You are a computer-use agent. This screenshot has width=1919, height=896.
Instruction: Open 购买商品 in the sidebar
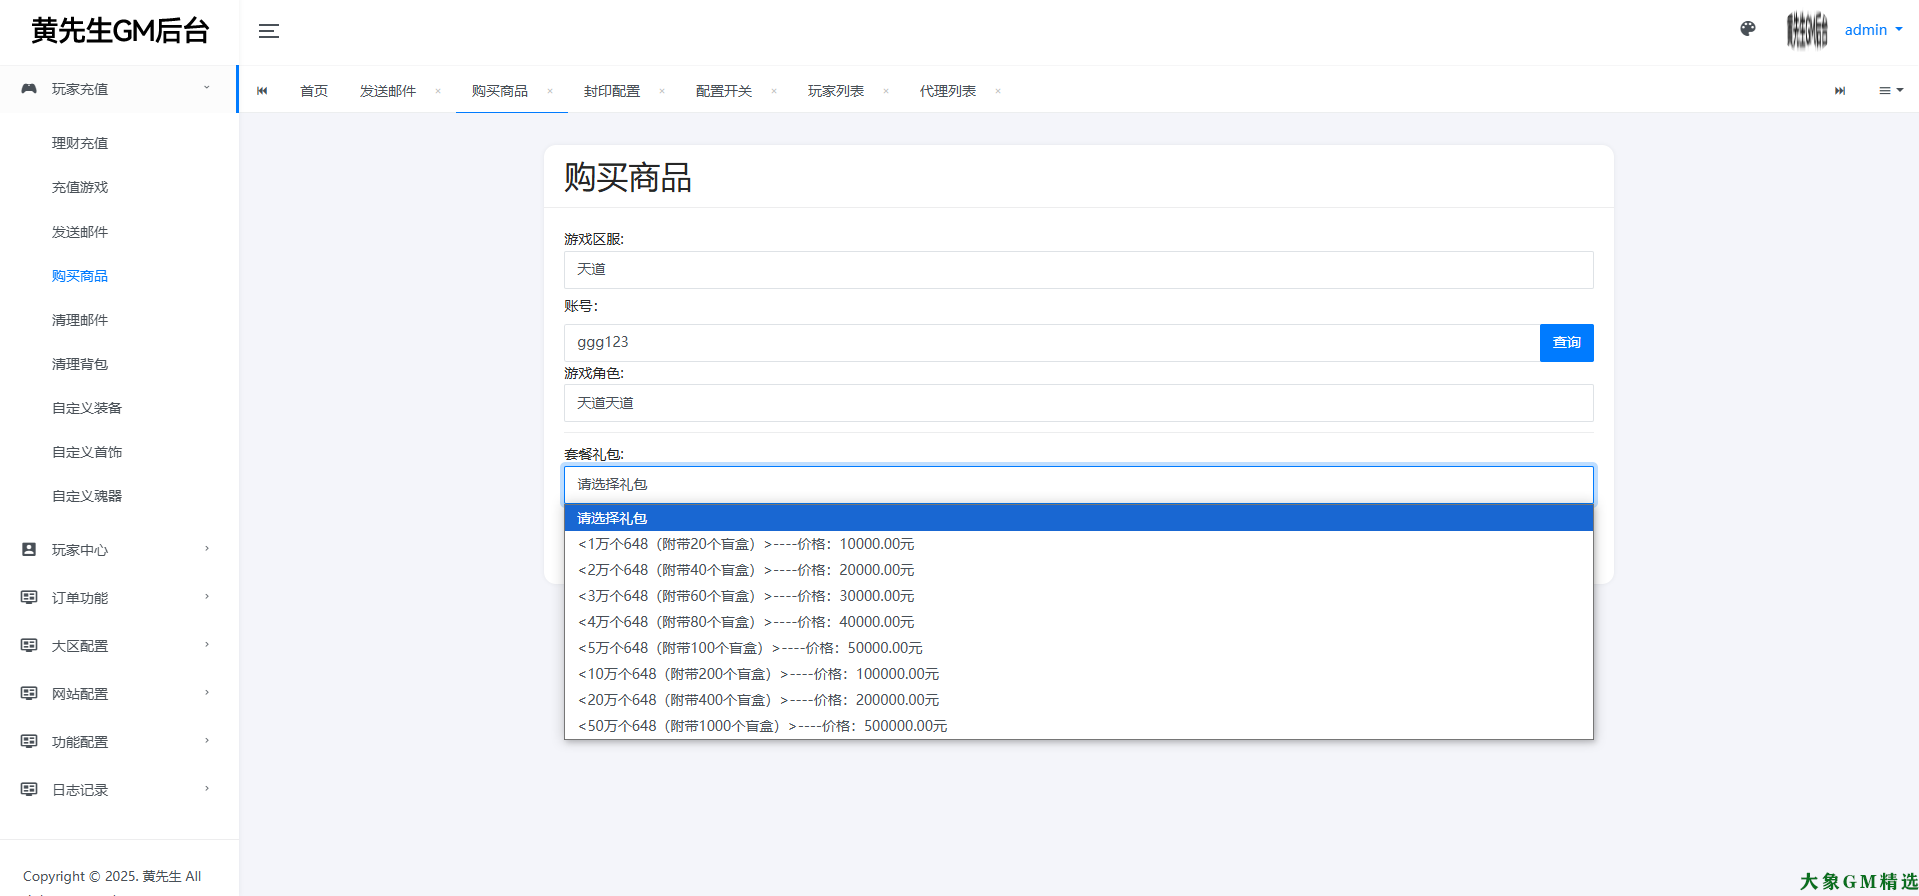click(x=80, y=276)
